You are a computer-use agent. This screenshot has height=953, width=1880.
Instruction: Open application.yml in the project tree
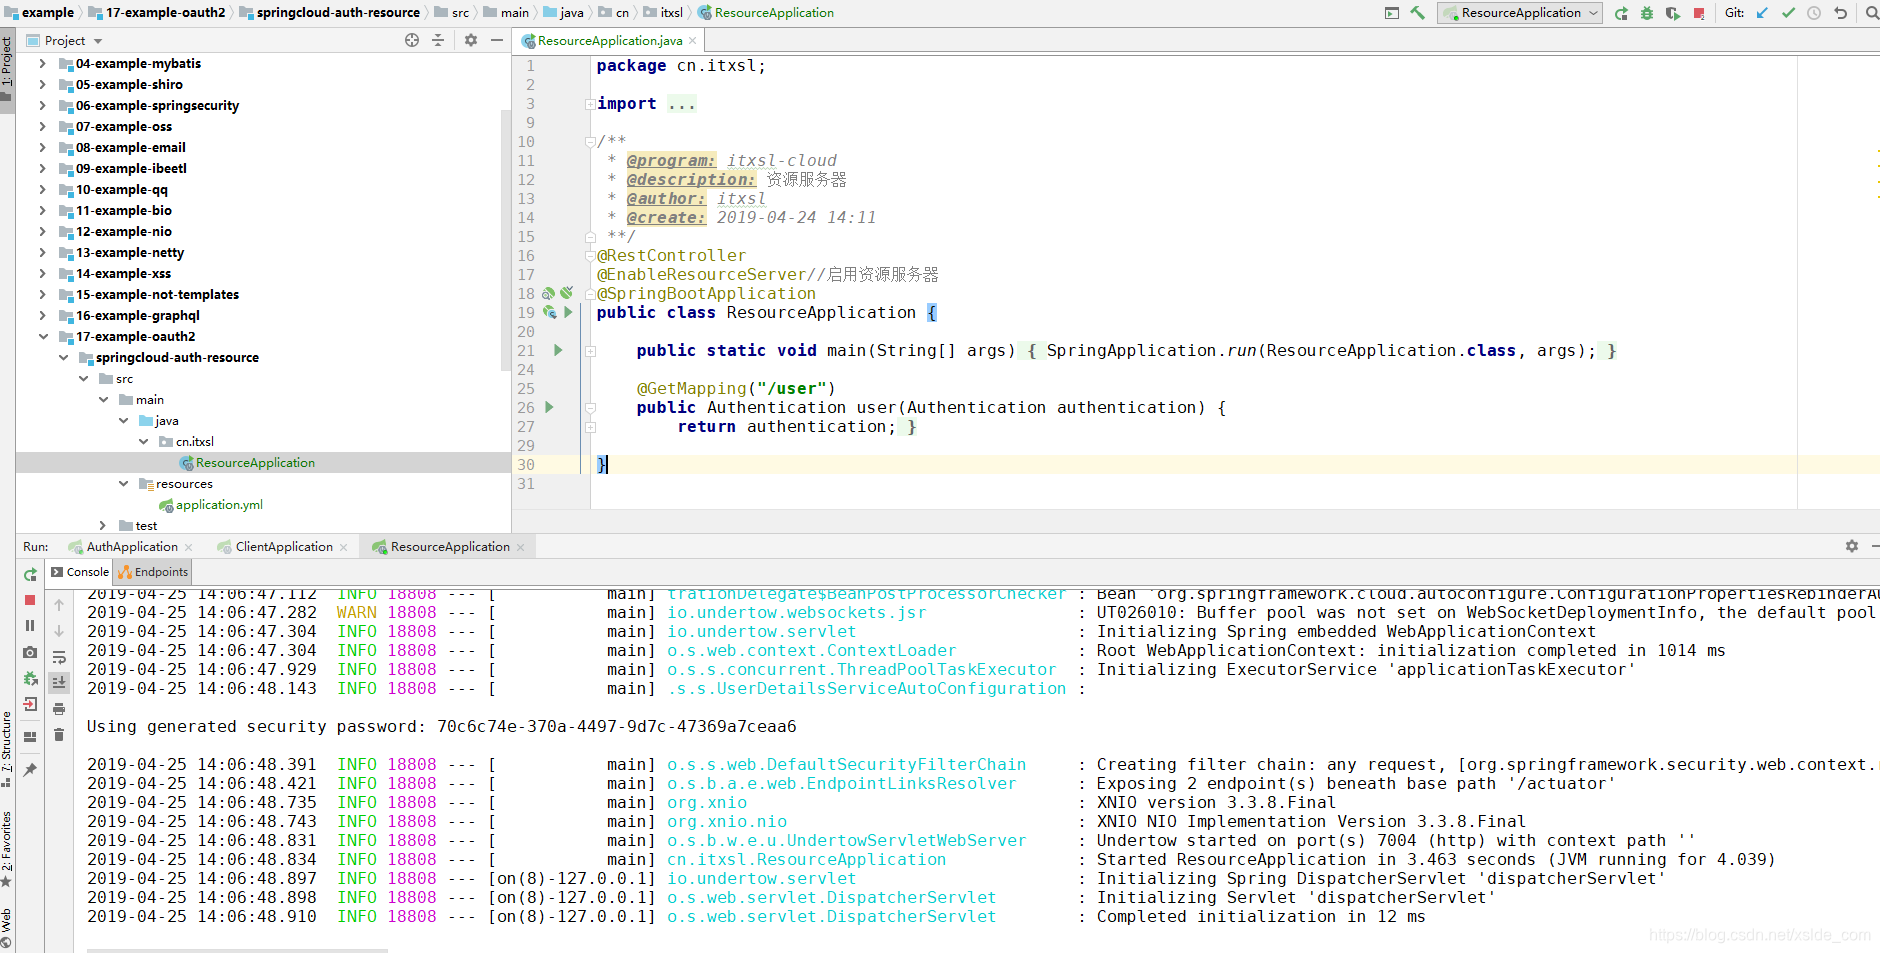click(219, 504)
